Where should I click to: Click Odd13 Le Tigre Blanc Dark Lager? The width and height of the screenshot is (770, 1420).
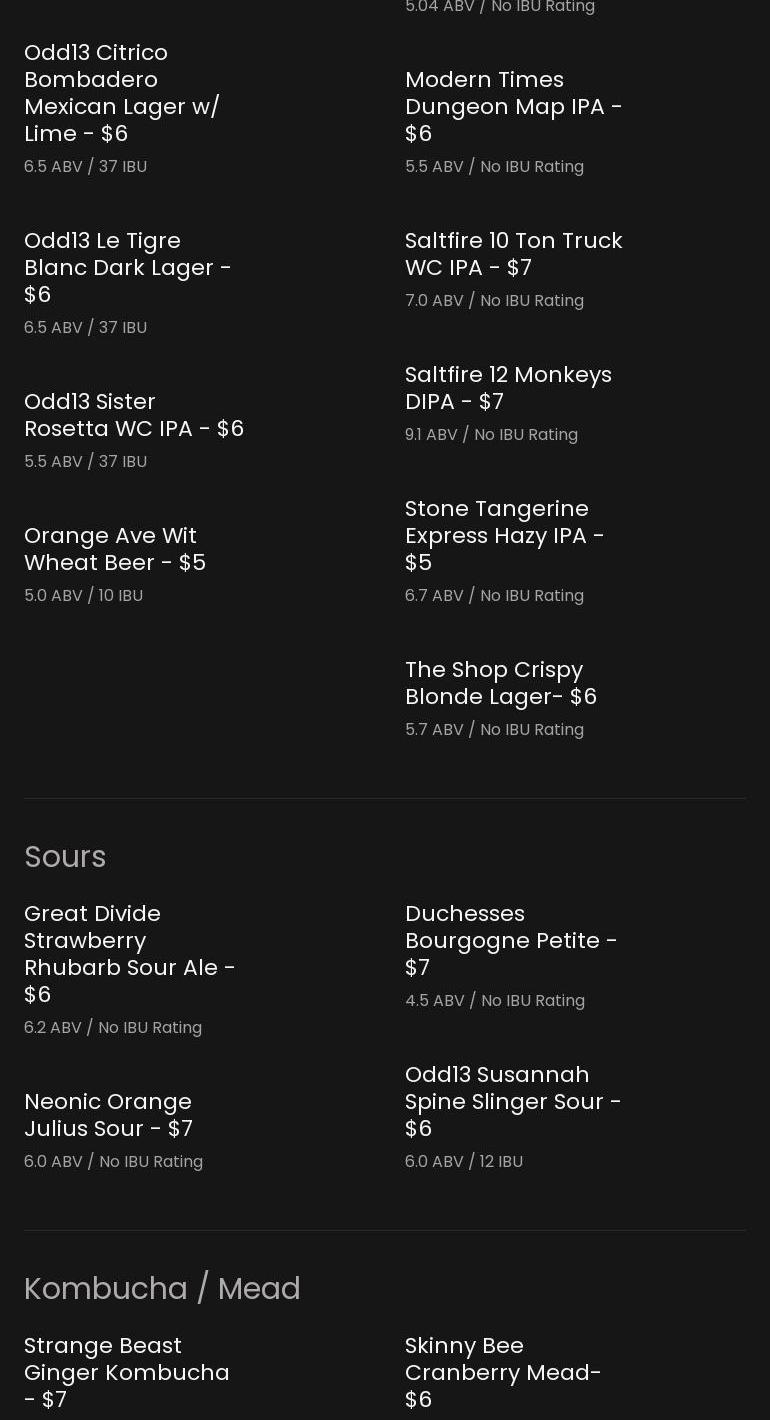point(127,267)
